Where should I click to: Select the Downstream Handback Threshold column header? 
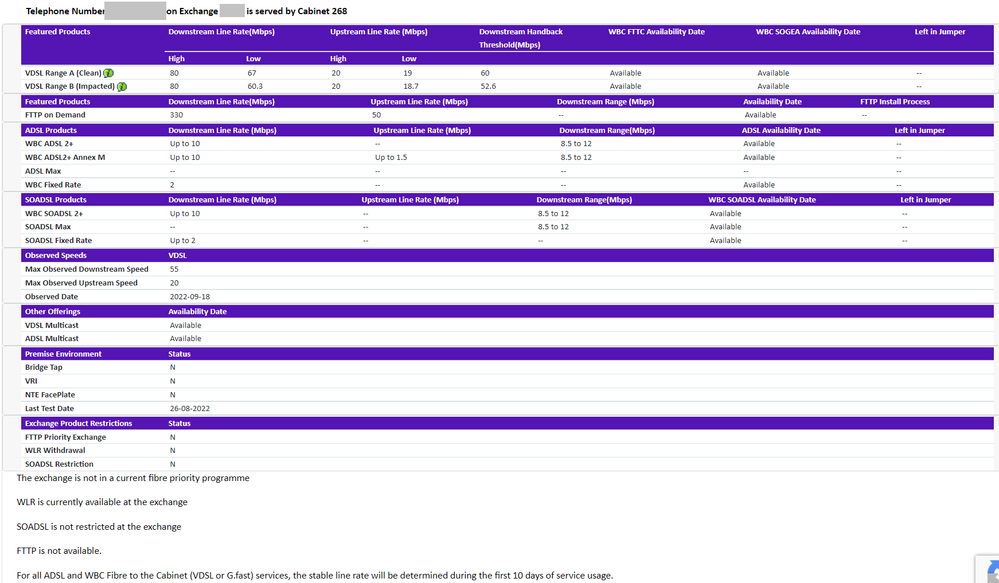pyautogui.click(x=520, y=38)
